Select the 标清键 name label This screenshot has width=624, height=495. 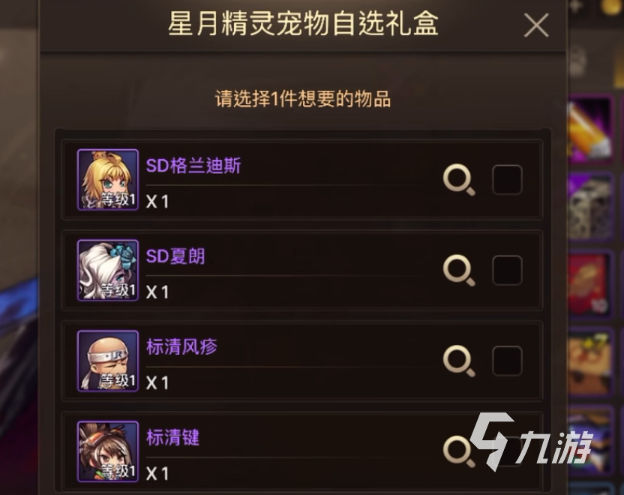pos(173,438)
